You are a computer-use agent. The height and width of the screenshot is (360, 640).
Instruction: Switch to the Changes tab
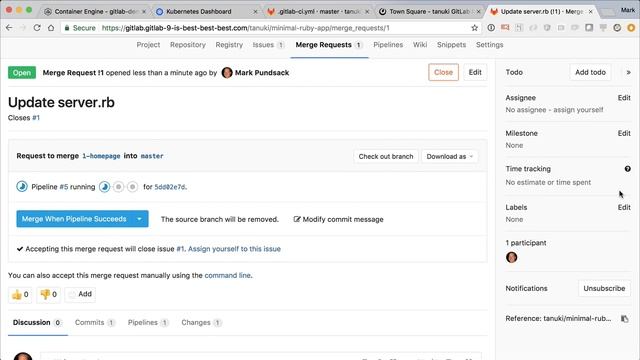201,322
